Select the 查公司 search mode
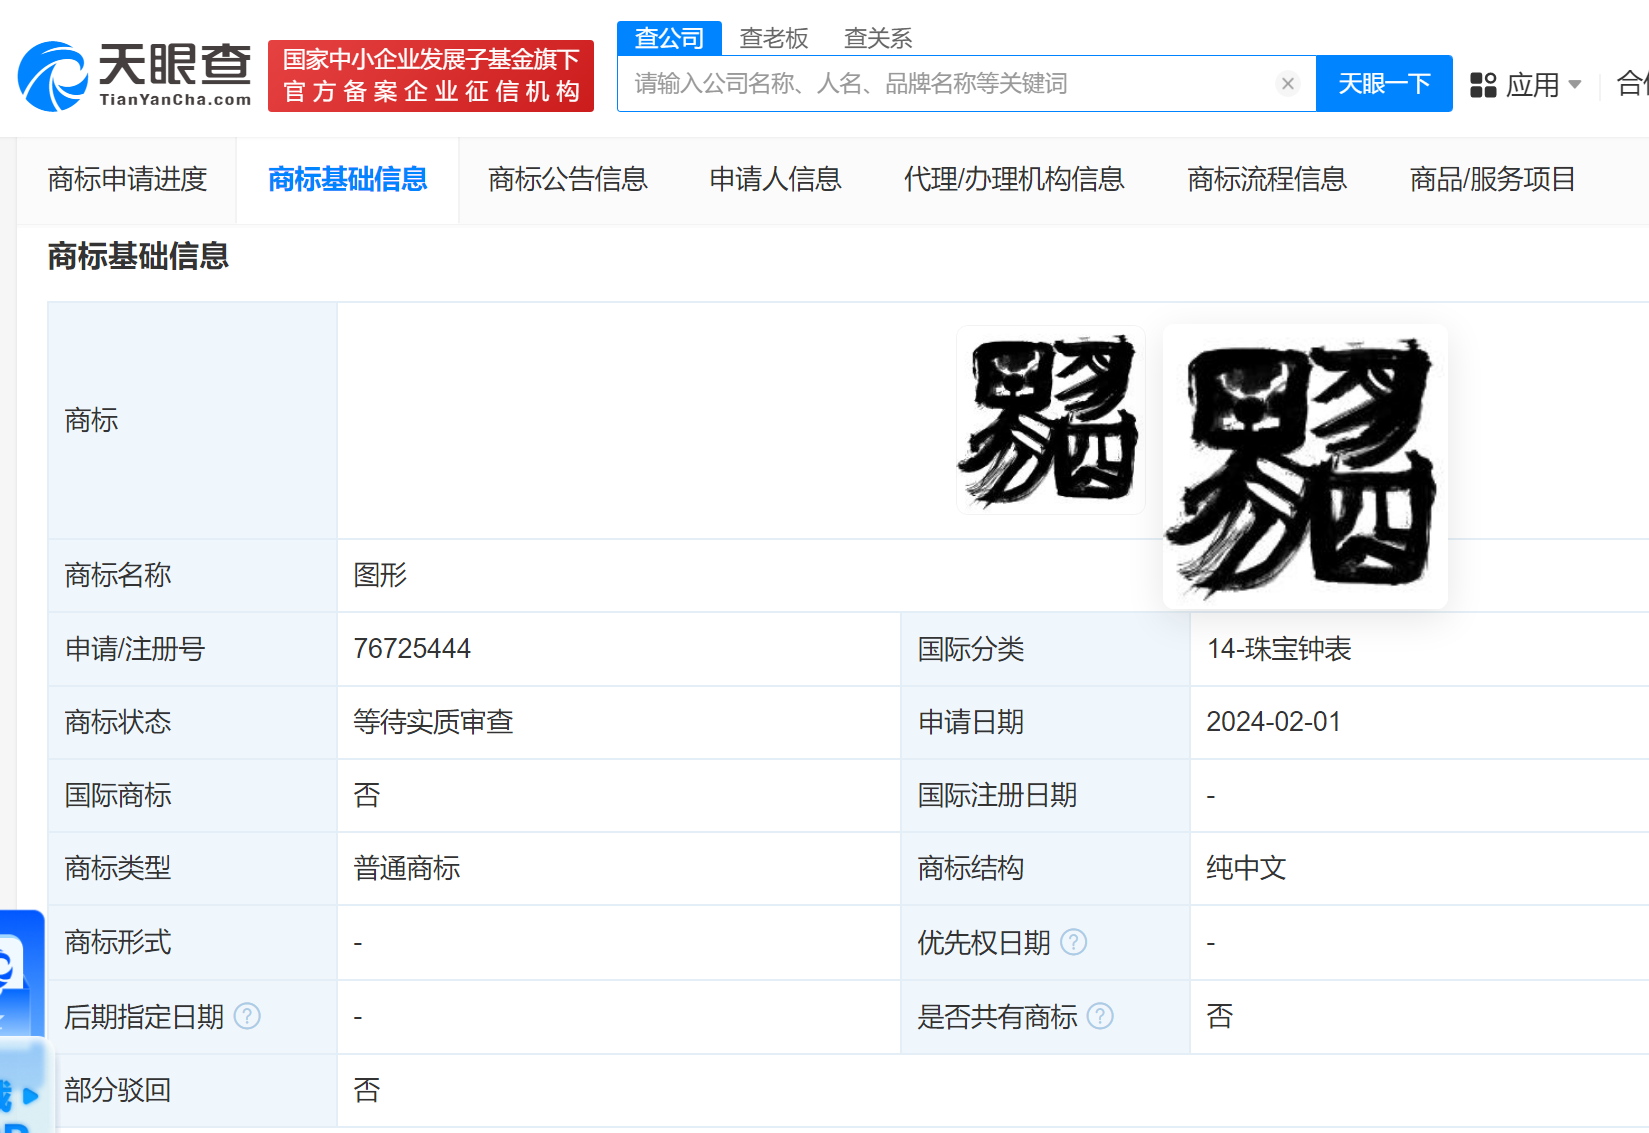Screen dimensions: 1649x1133 coord(669,37)
